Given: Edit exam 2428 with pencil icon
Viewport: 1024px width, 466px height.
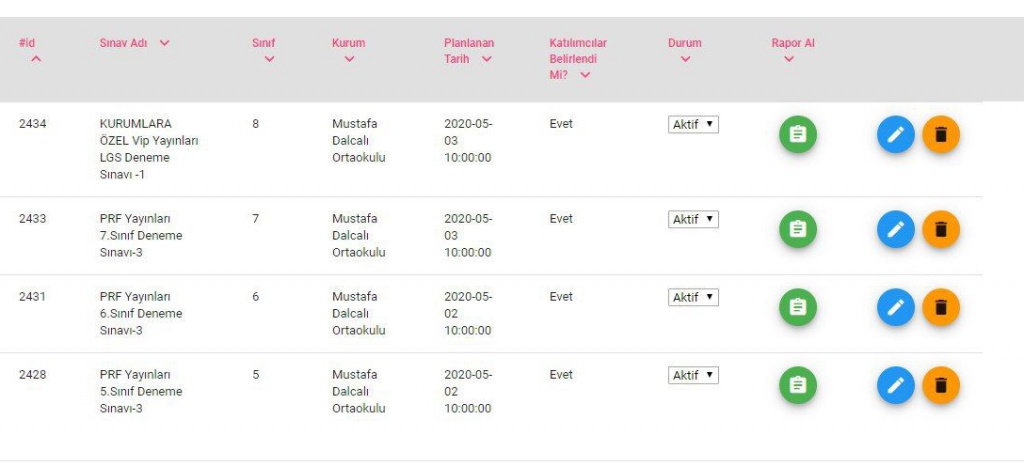Looking at the screenshot, I should coord(895,386).
